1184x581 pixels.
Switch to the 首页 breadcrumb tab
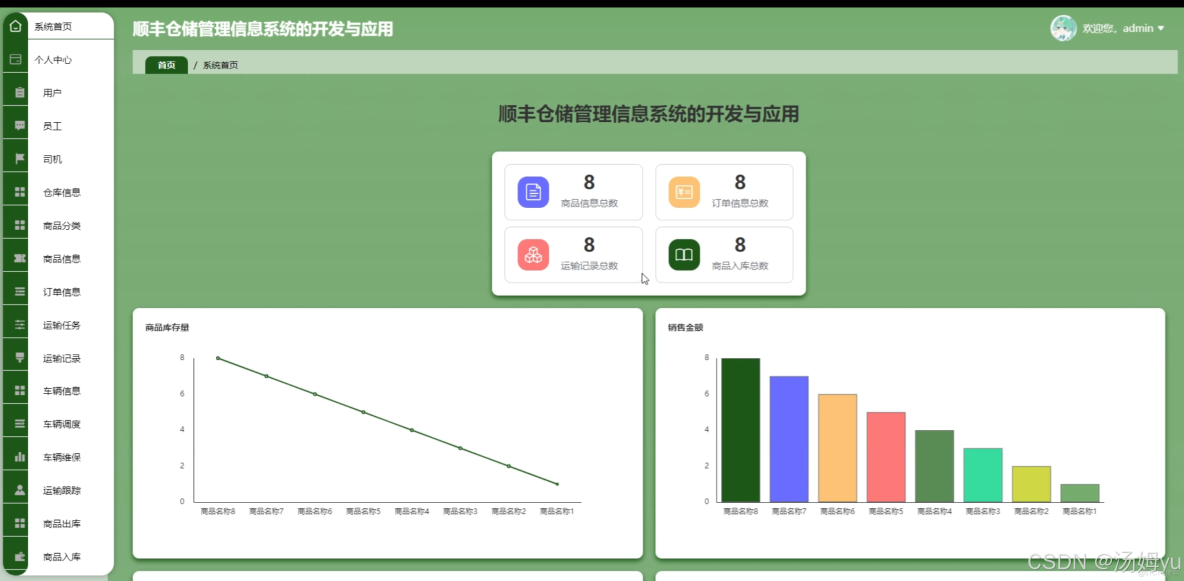click(166, 62)
